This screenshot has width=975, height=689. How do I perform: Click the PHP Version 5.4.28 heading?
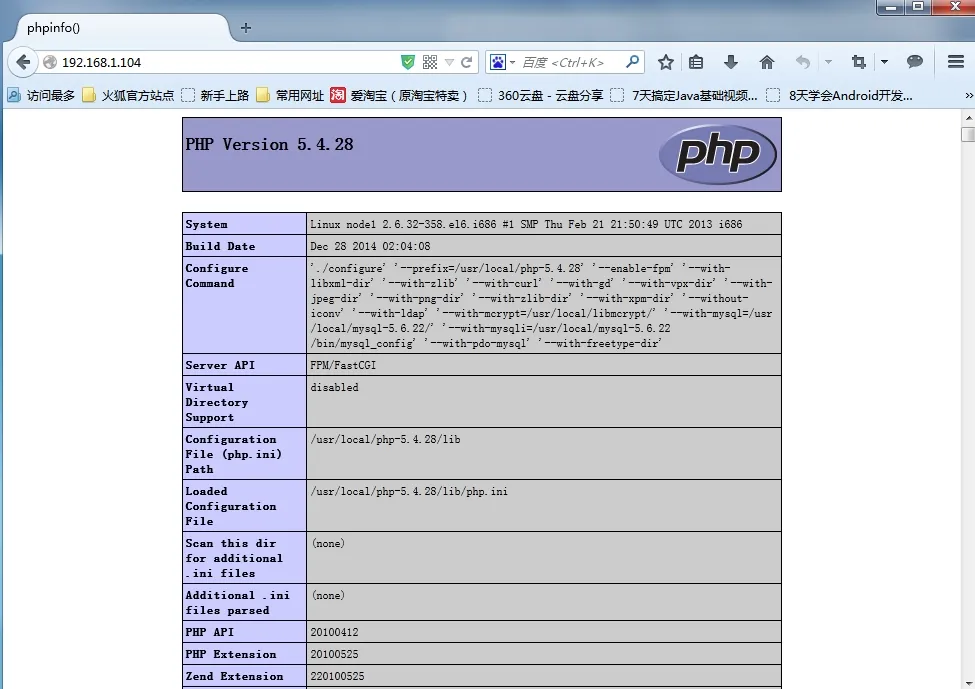pyautogui.click(x=269, y=144)
